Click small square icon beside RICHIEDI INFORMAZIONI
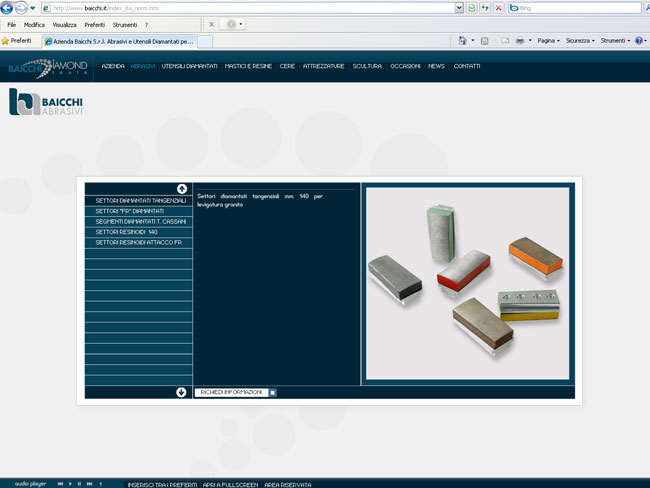650x488 pixels. (x=273, y=392)
